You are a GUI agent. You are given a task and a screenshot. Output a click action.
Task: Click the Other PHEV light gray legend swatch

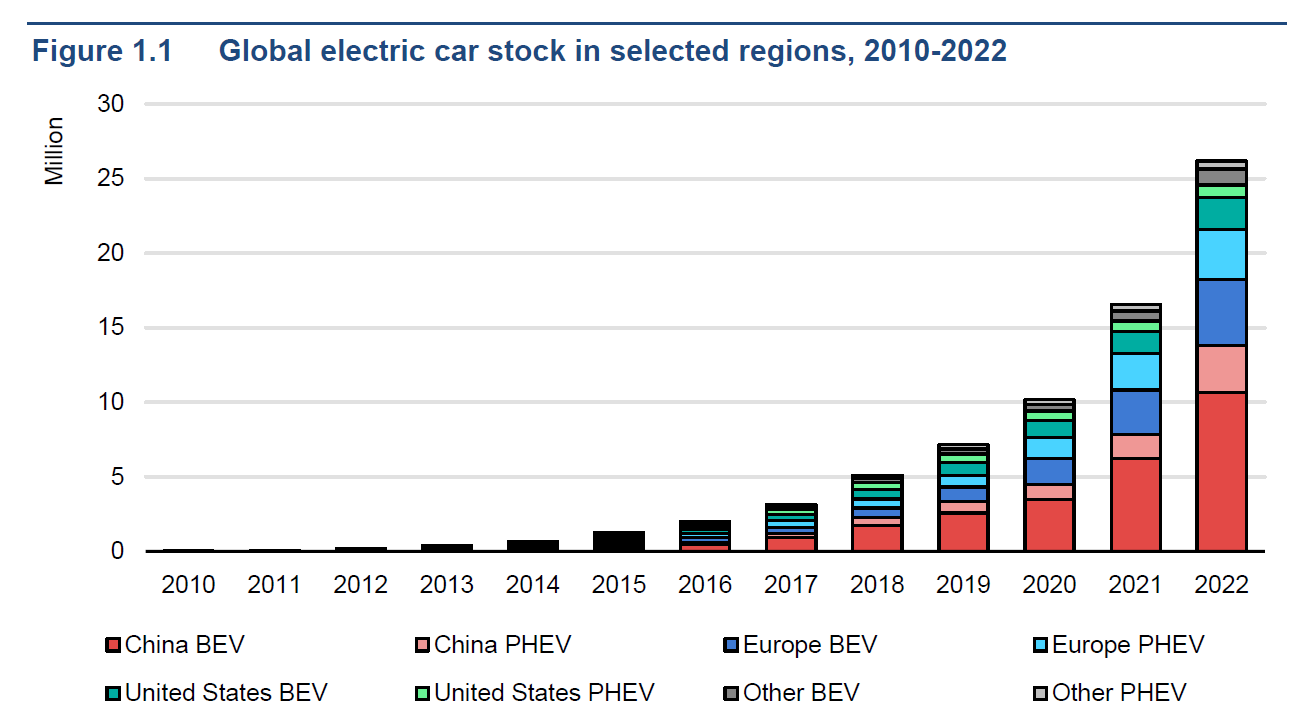(x=1040, y=693)
